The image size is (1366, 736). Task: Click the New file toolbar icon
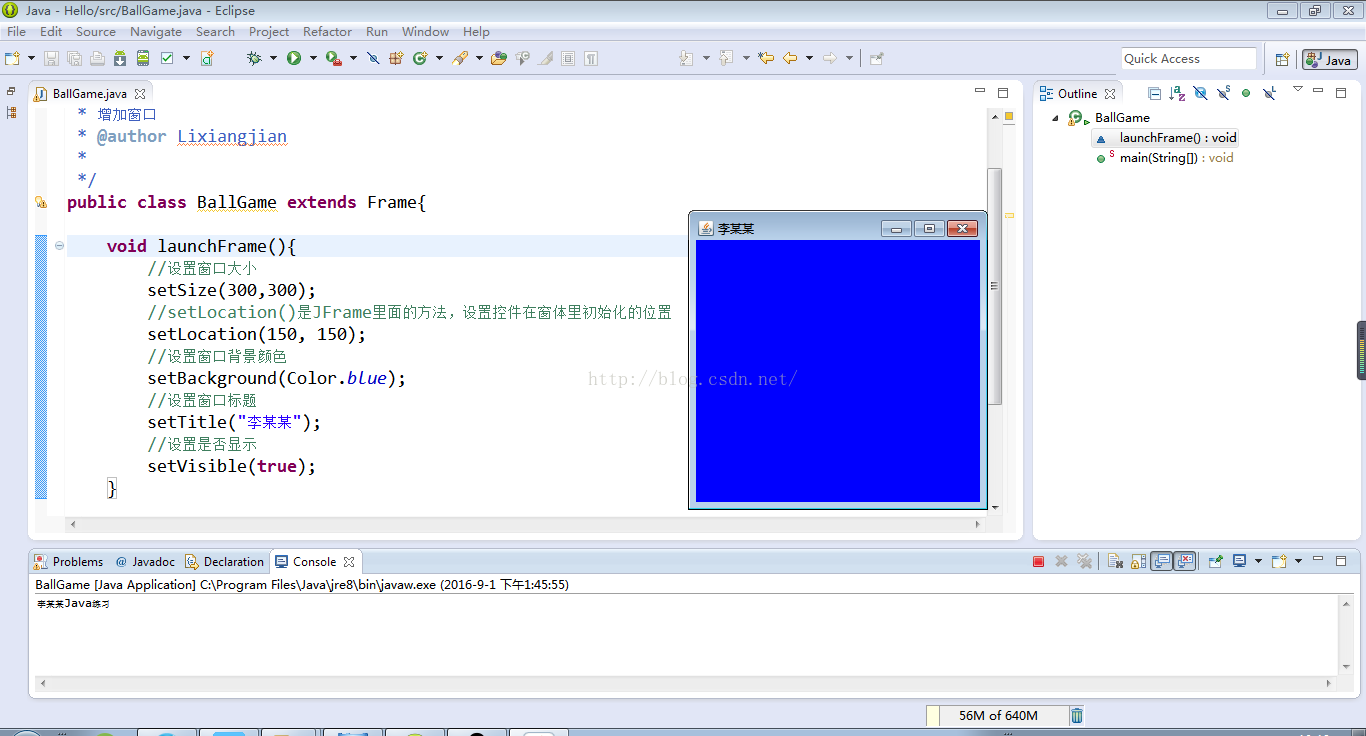[12, 58]
